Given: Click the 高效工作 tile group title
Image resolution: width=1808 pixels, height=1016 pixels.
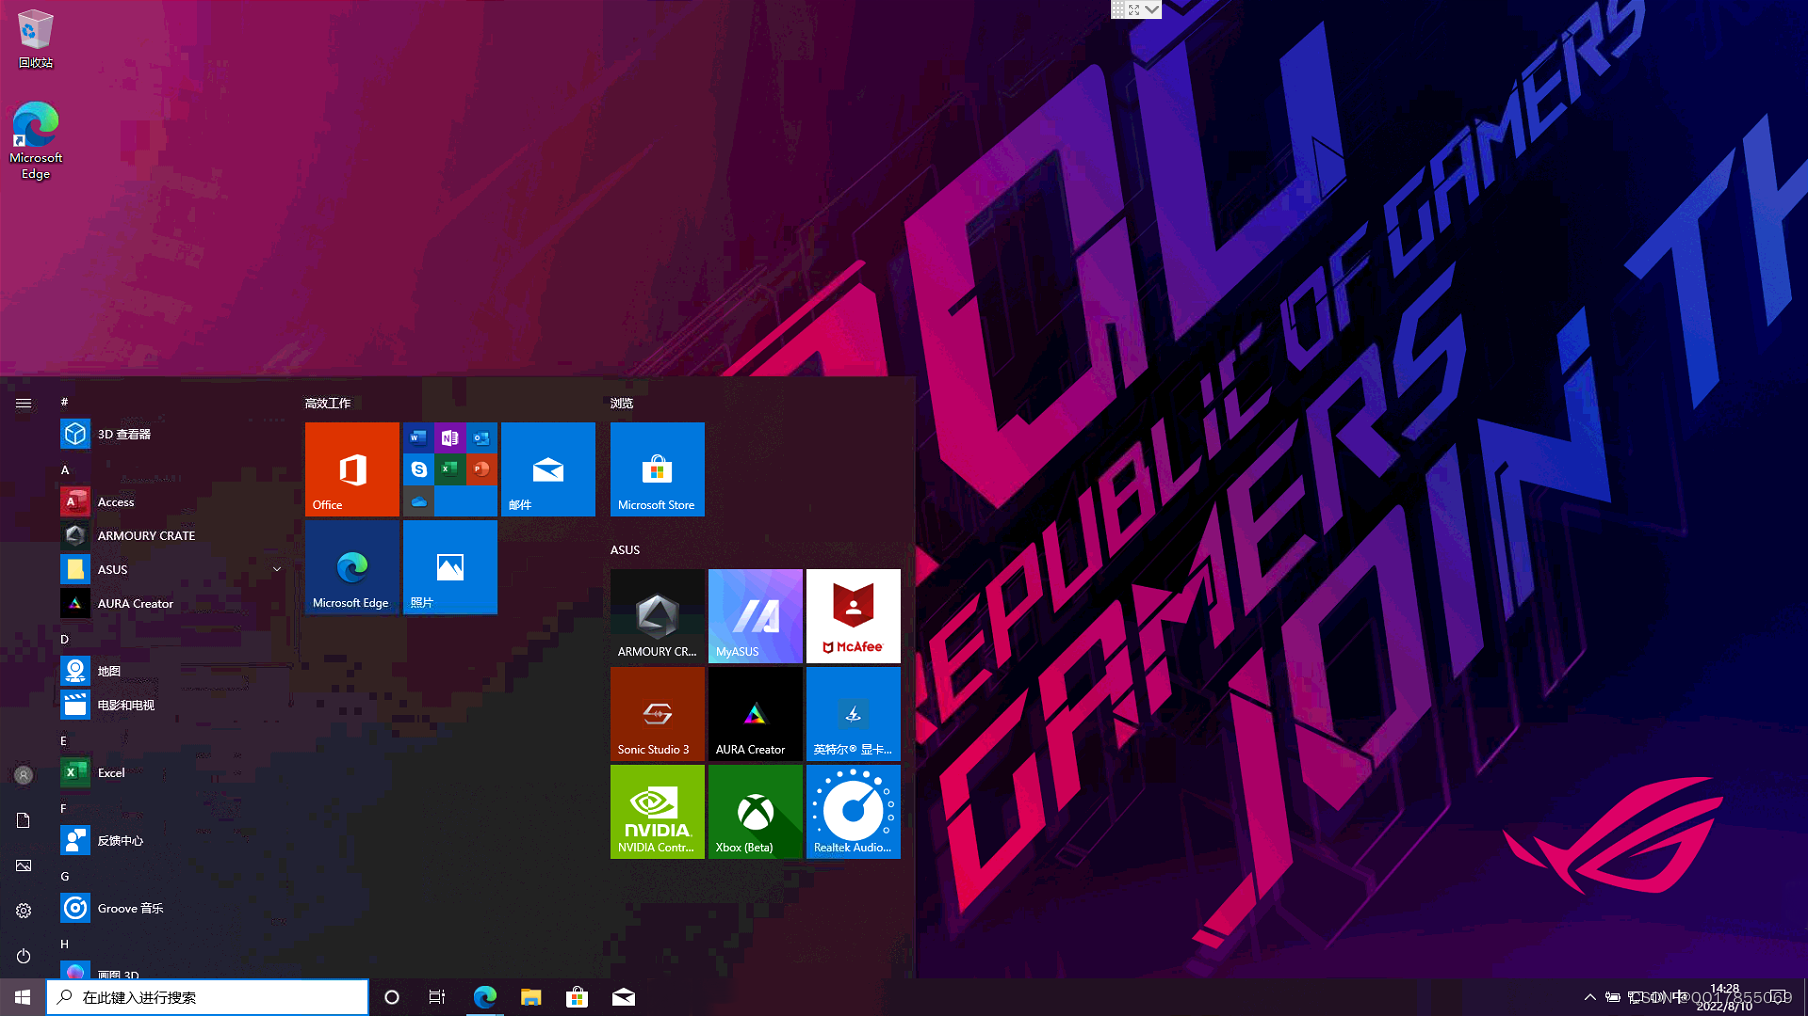Looking at the screenshot, I should 328,403.
